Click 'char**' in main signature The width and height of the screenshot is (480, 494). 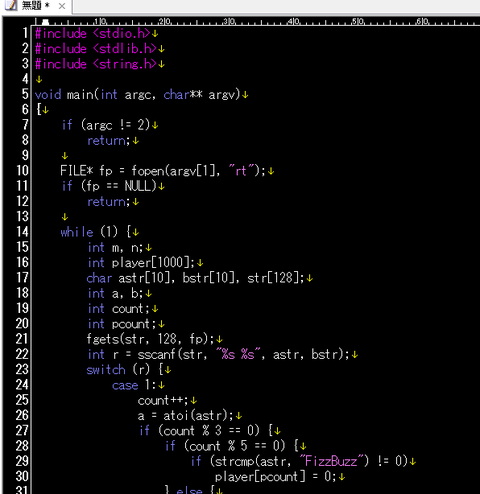tap(183, 95)
